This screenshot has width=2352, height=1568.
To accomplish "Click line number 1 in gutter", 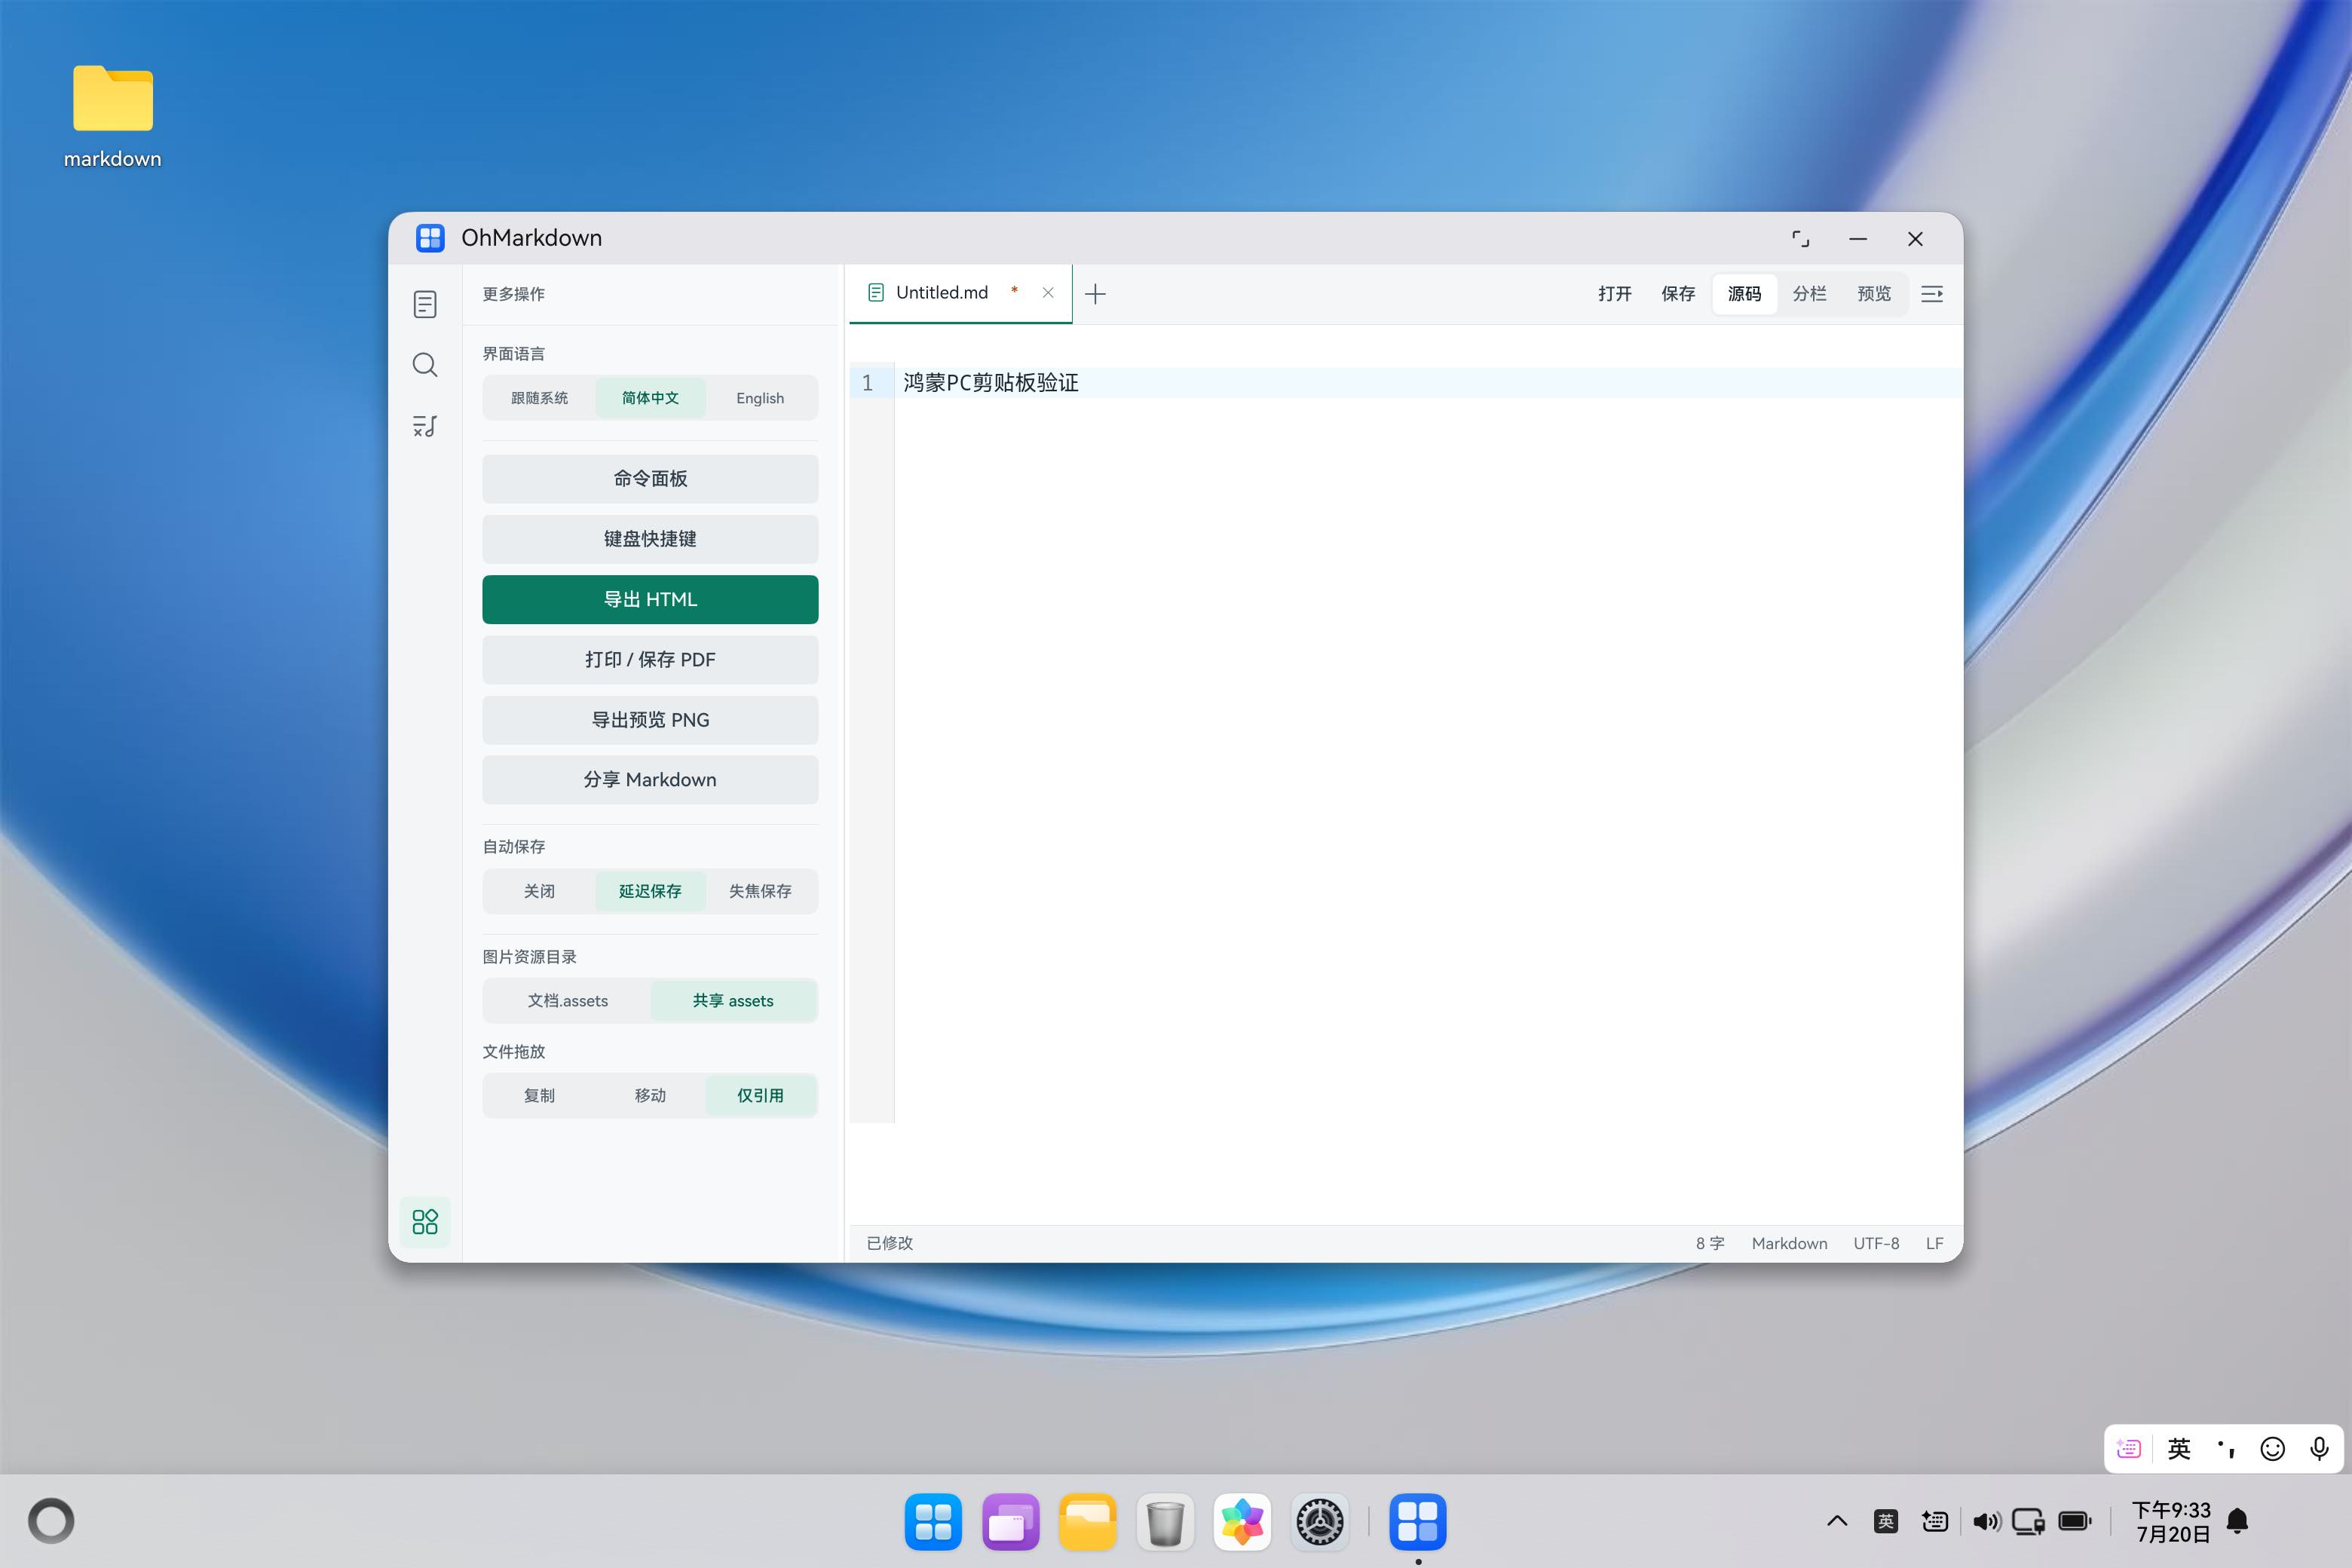I will click(x=868, y=383).
